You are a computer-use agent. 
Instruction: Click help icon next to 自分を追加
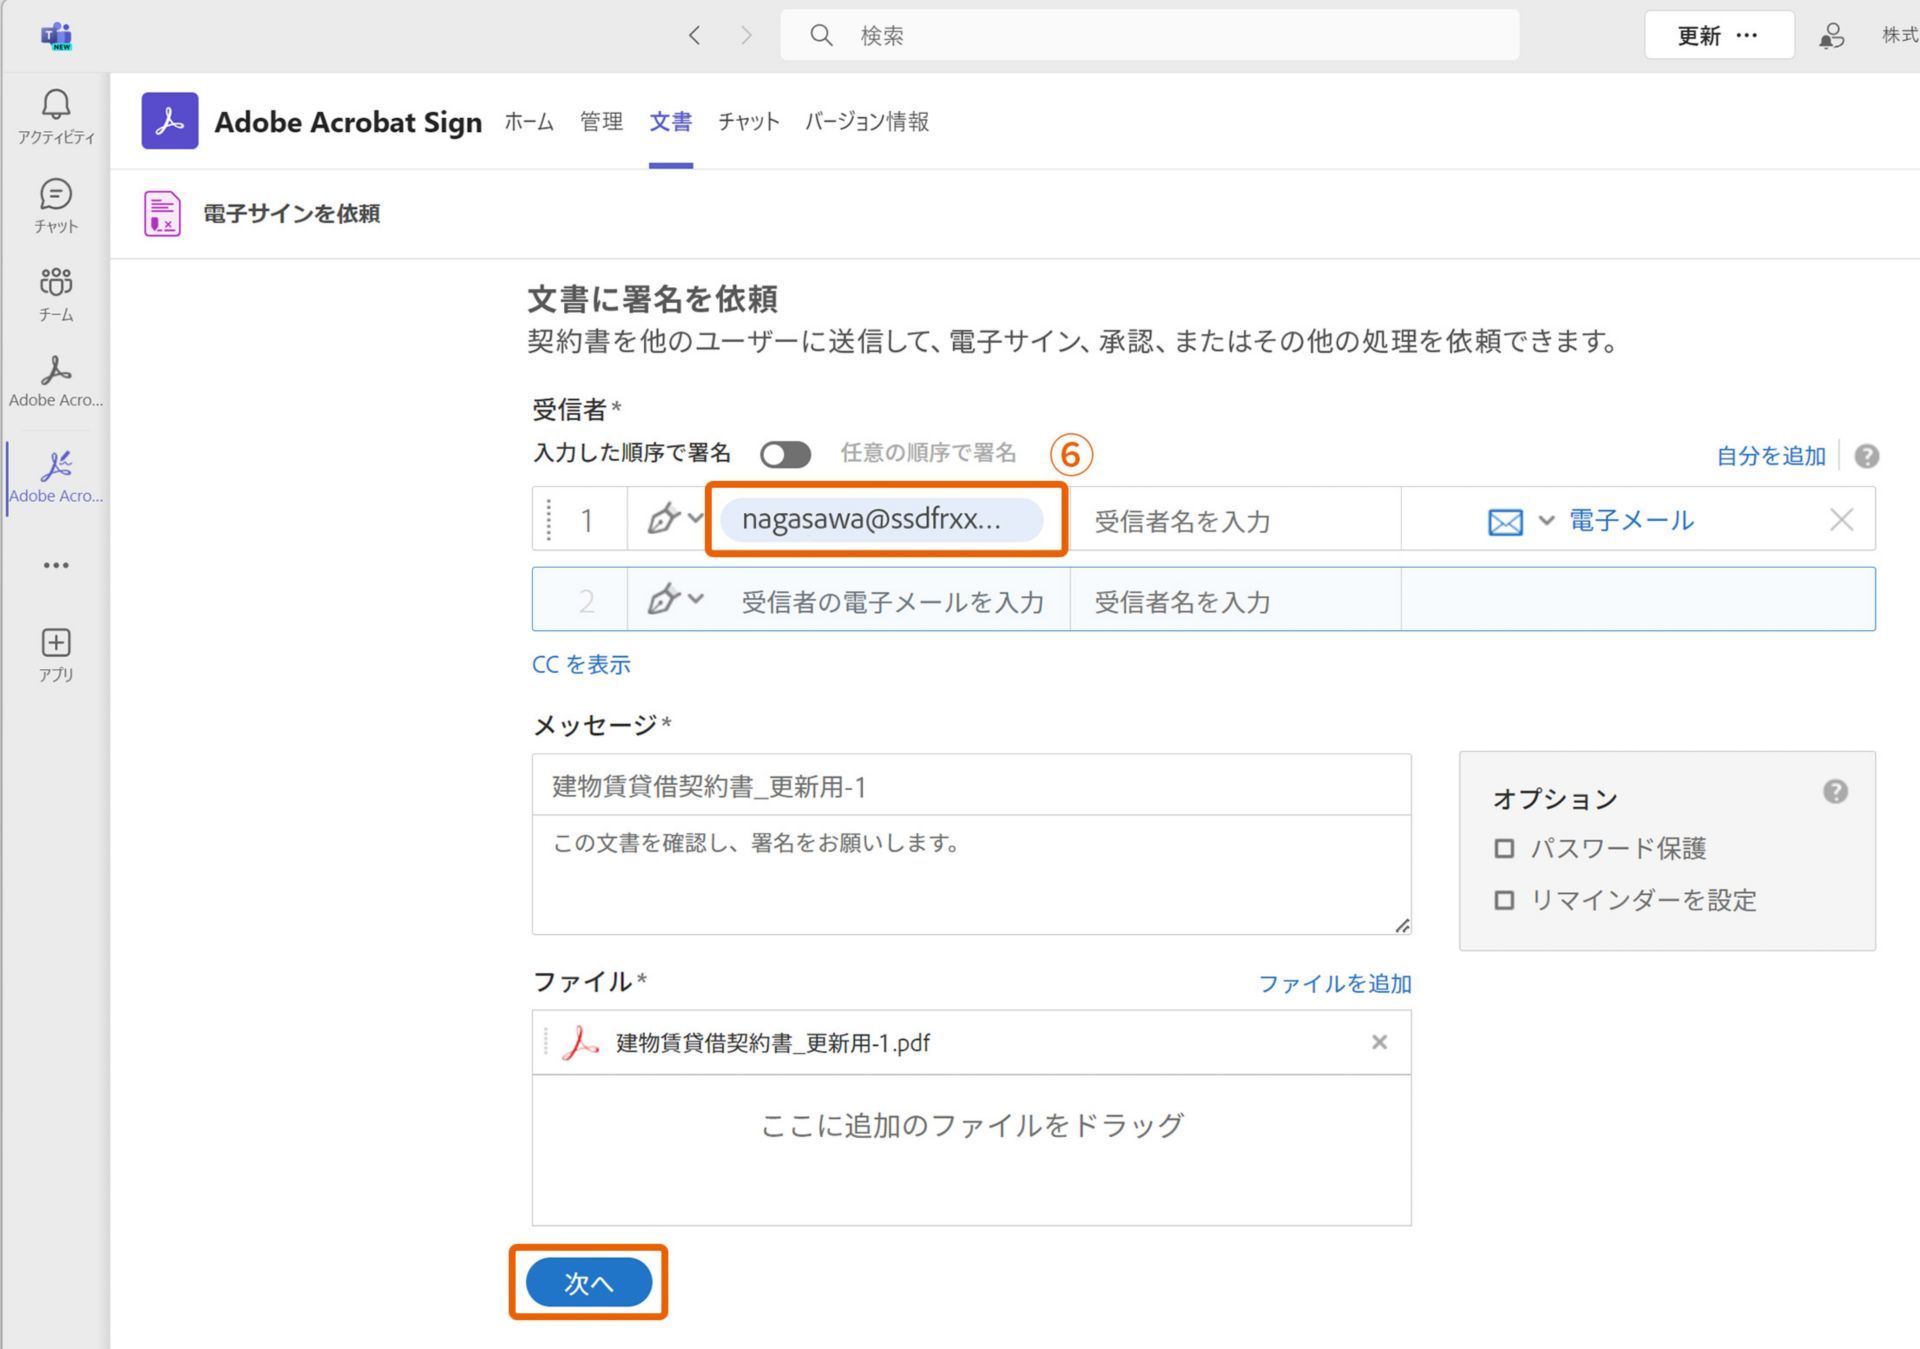(x=1866, y=456)
